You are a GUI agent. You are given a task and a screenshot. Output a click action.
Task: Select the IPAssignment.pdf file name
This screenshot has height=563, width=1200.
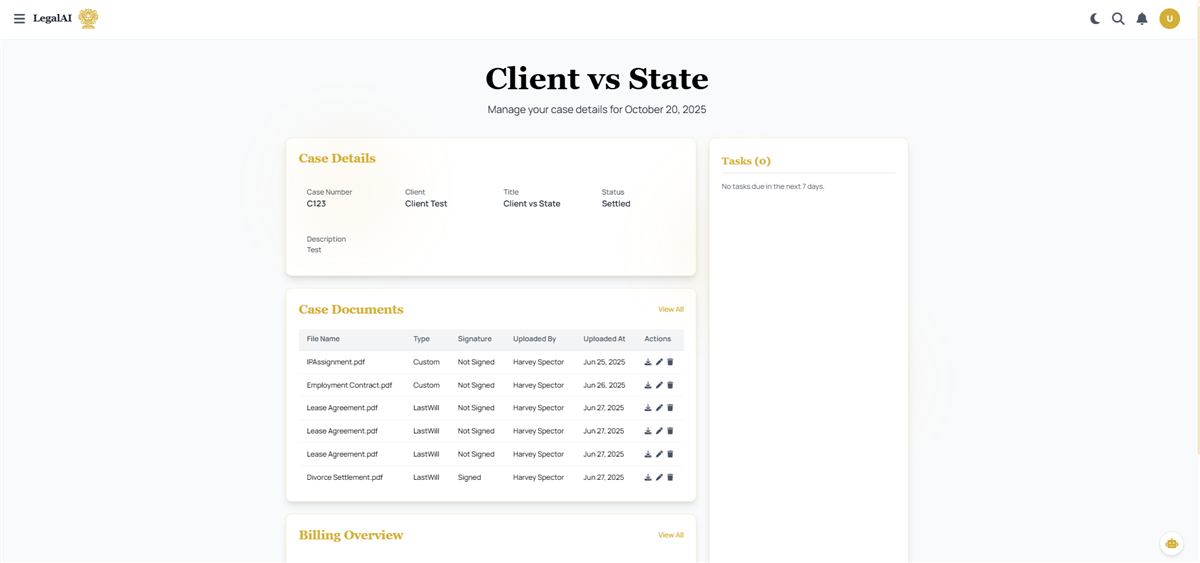coord(336,362)
